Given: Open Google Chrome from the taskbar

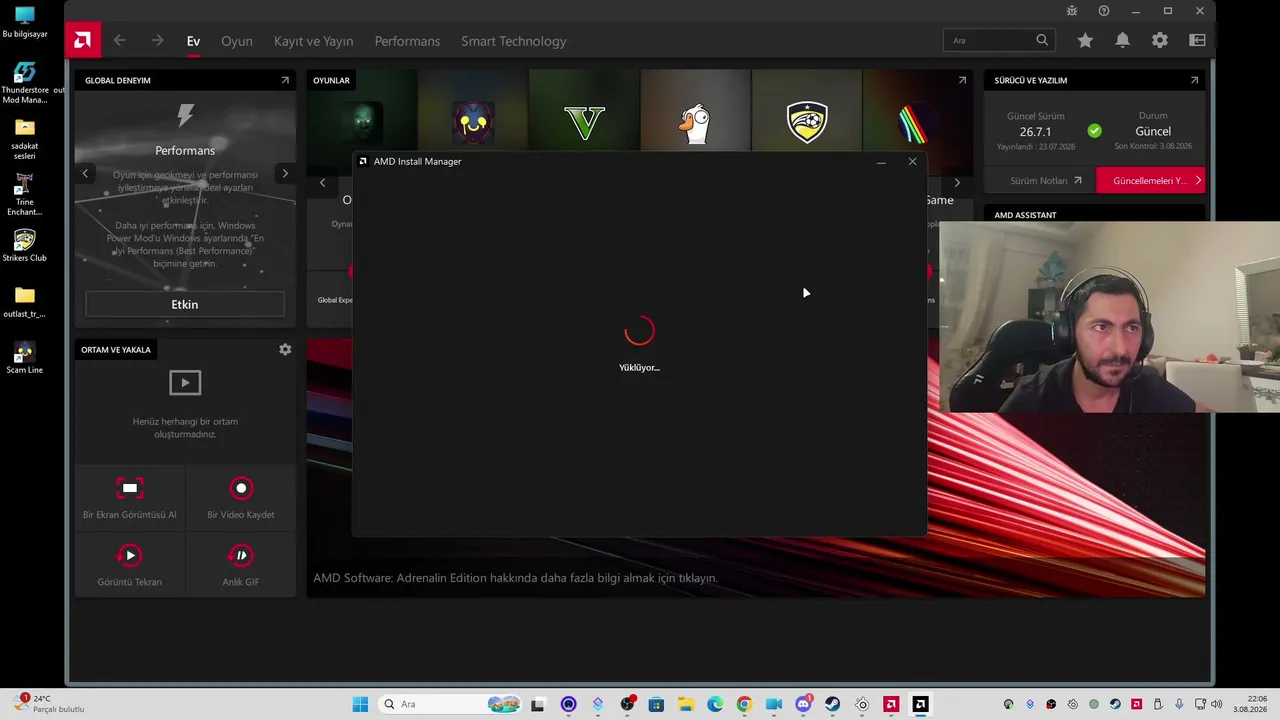Looking at the screenshot, I should pyautogui.click(x=744, y=704).
